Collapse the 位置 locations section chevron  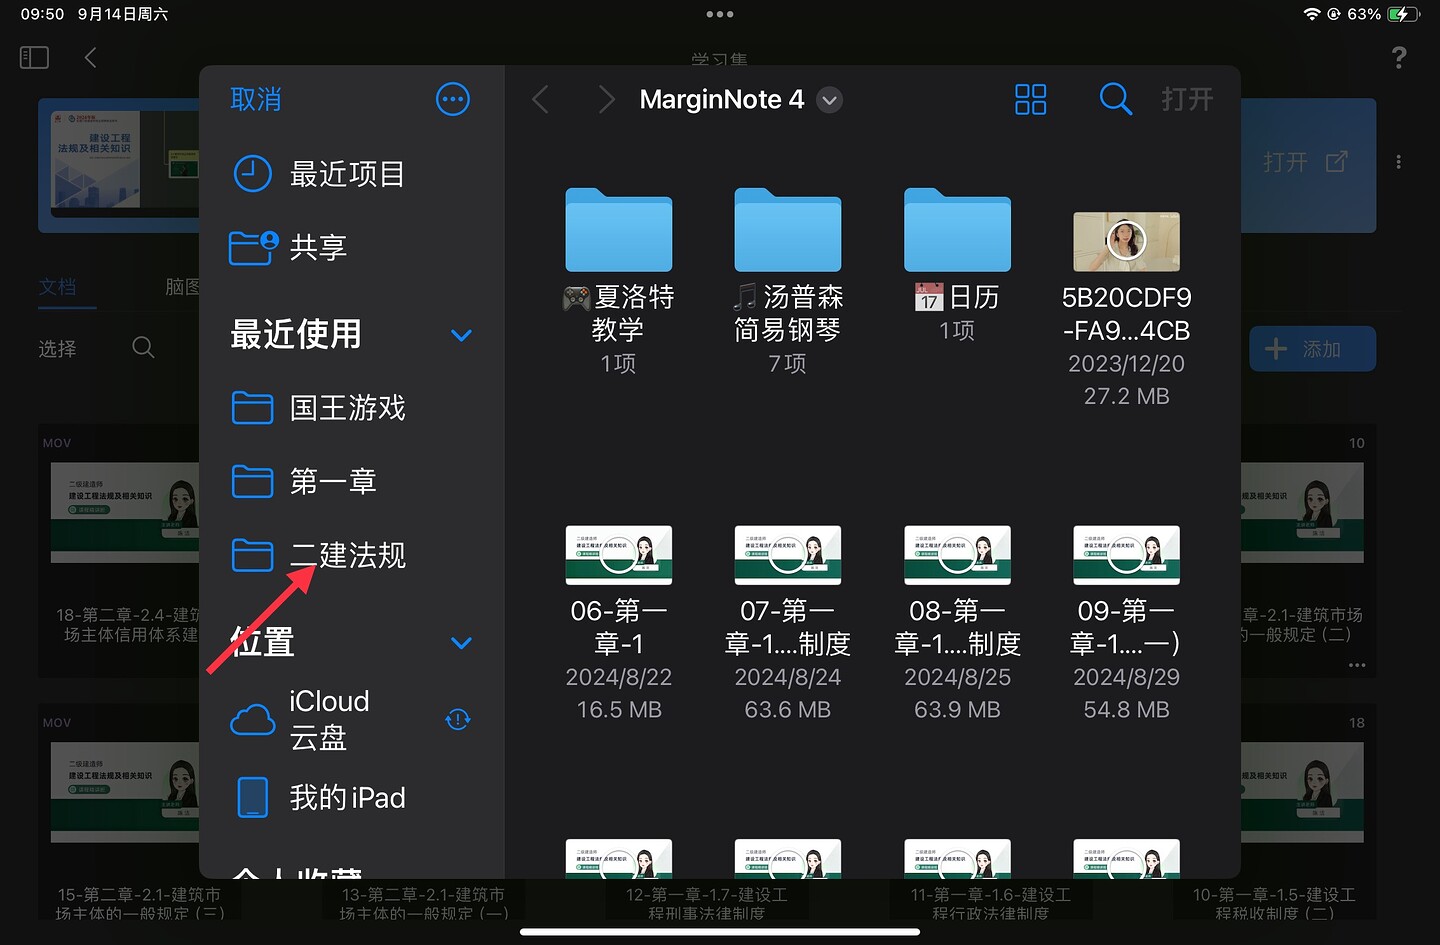pyautogui.click(x=461, y=643)
